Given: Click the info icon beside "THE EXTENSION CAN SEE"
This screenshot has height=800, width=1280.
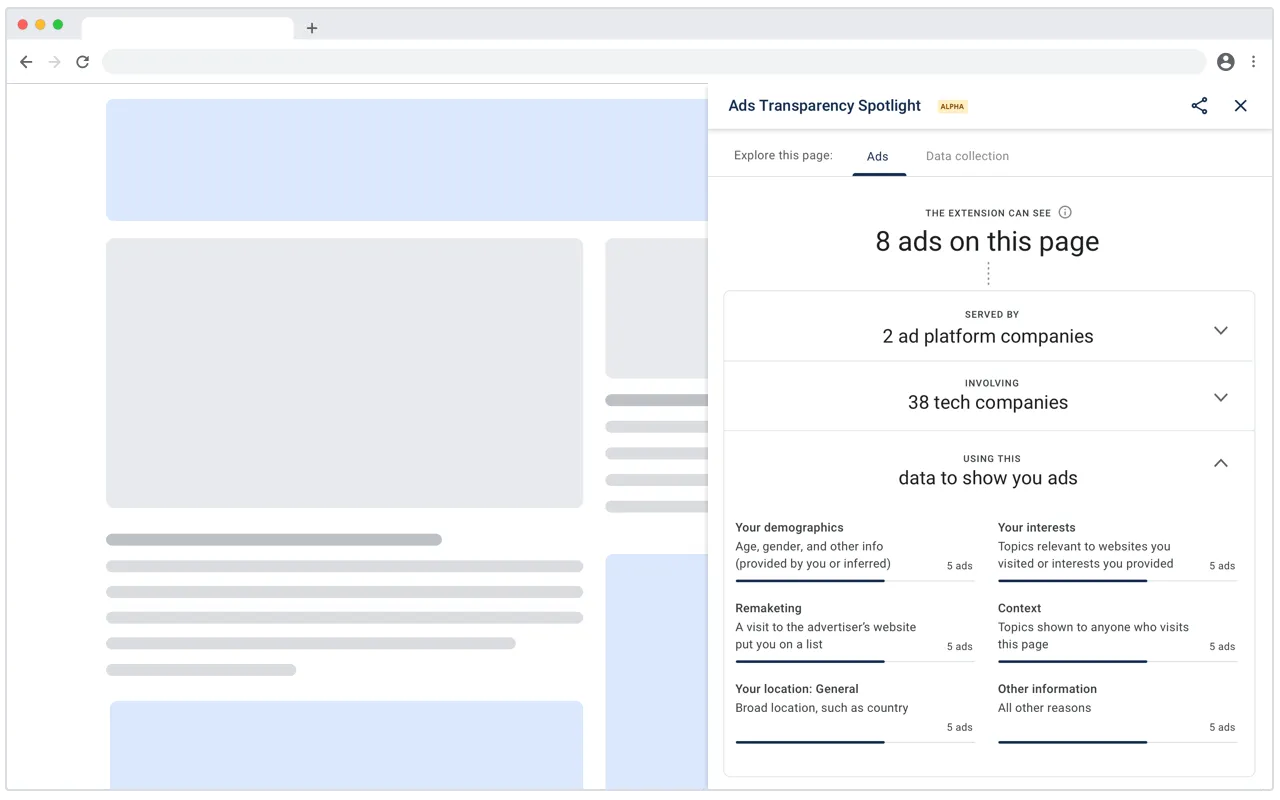Looking at the screenshot, I should (1065, 212).
